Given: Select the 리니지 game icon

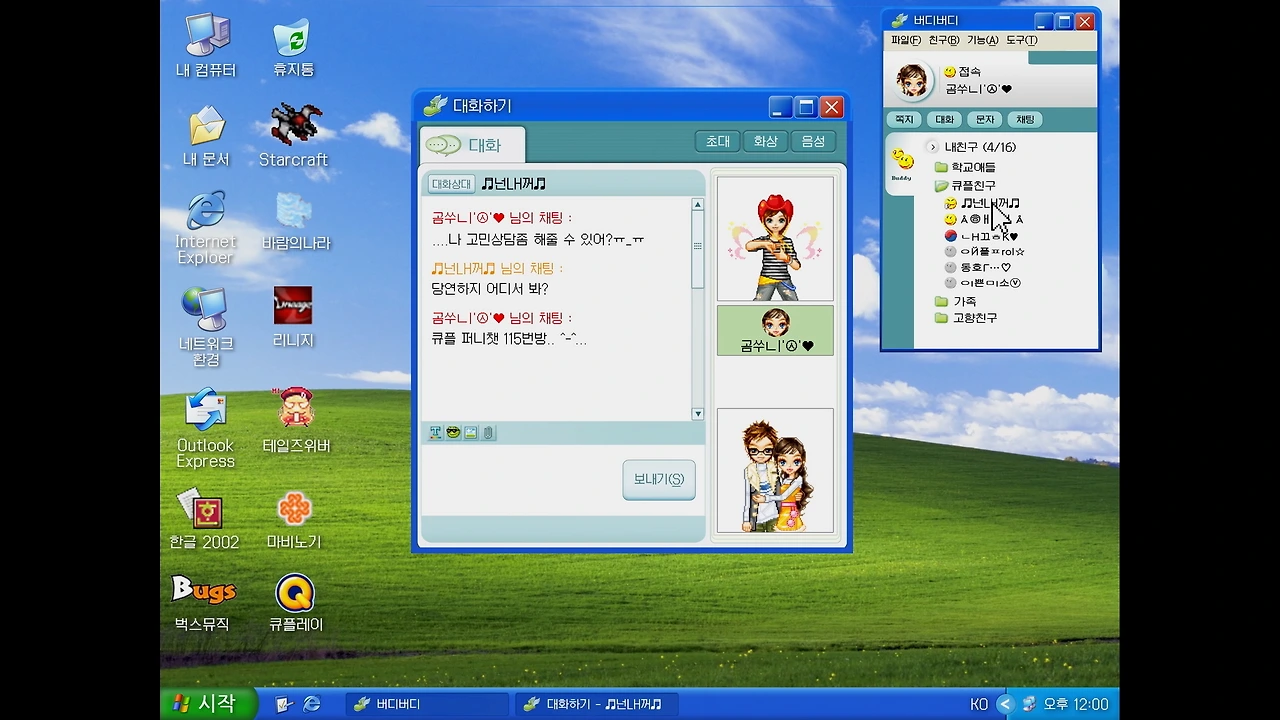Looking at the screenshot, I should coord(293,318).
